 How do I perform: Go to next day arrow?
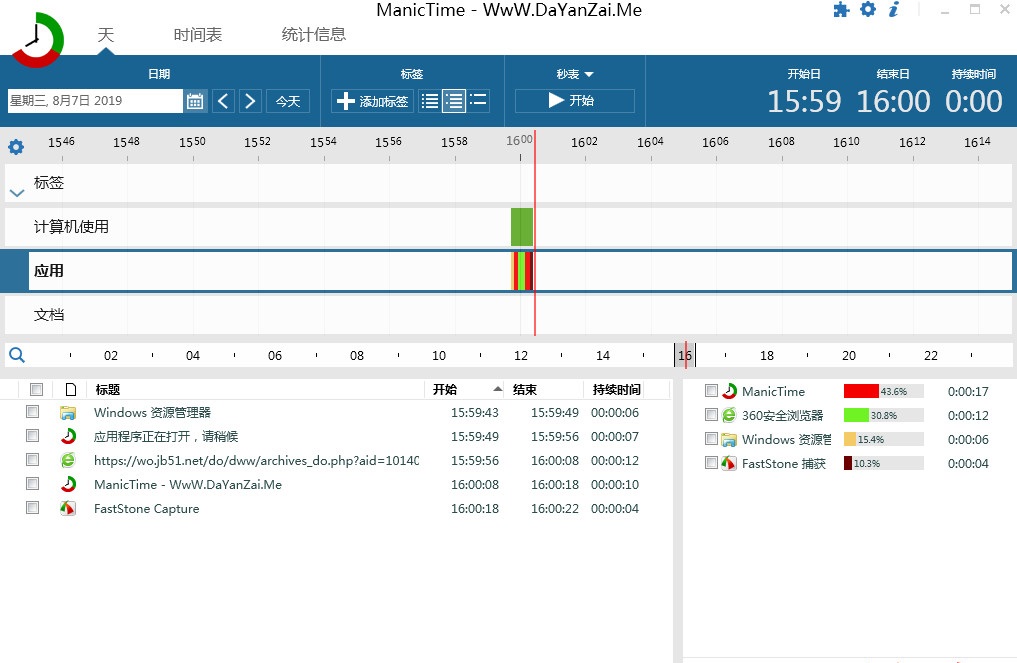pos(250,101)
